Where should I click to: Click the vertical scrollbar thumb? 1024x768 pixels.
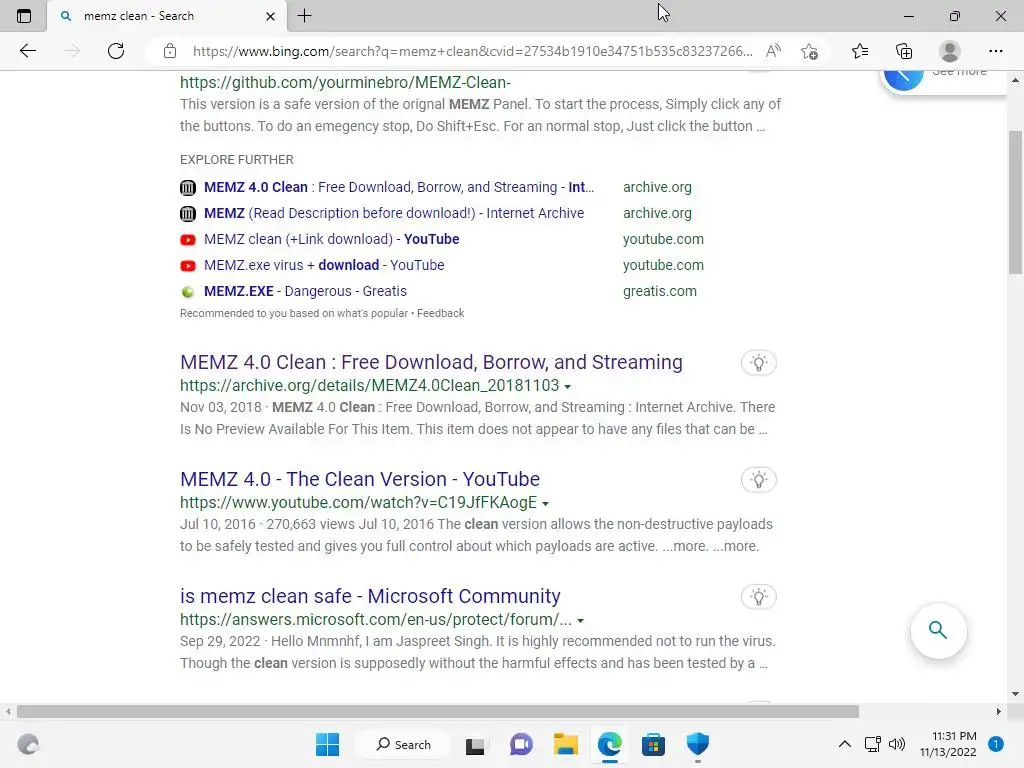[1016, 202]
